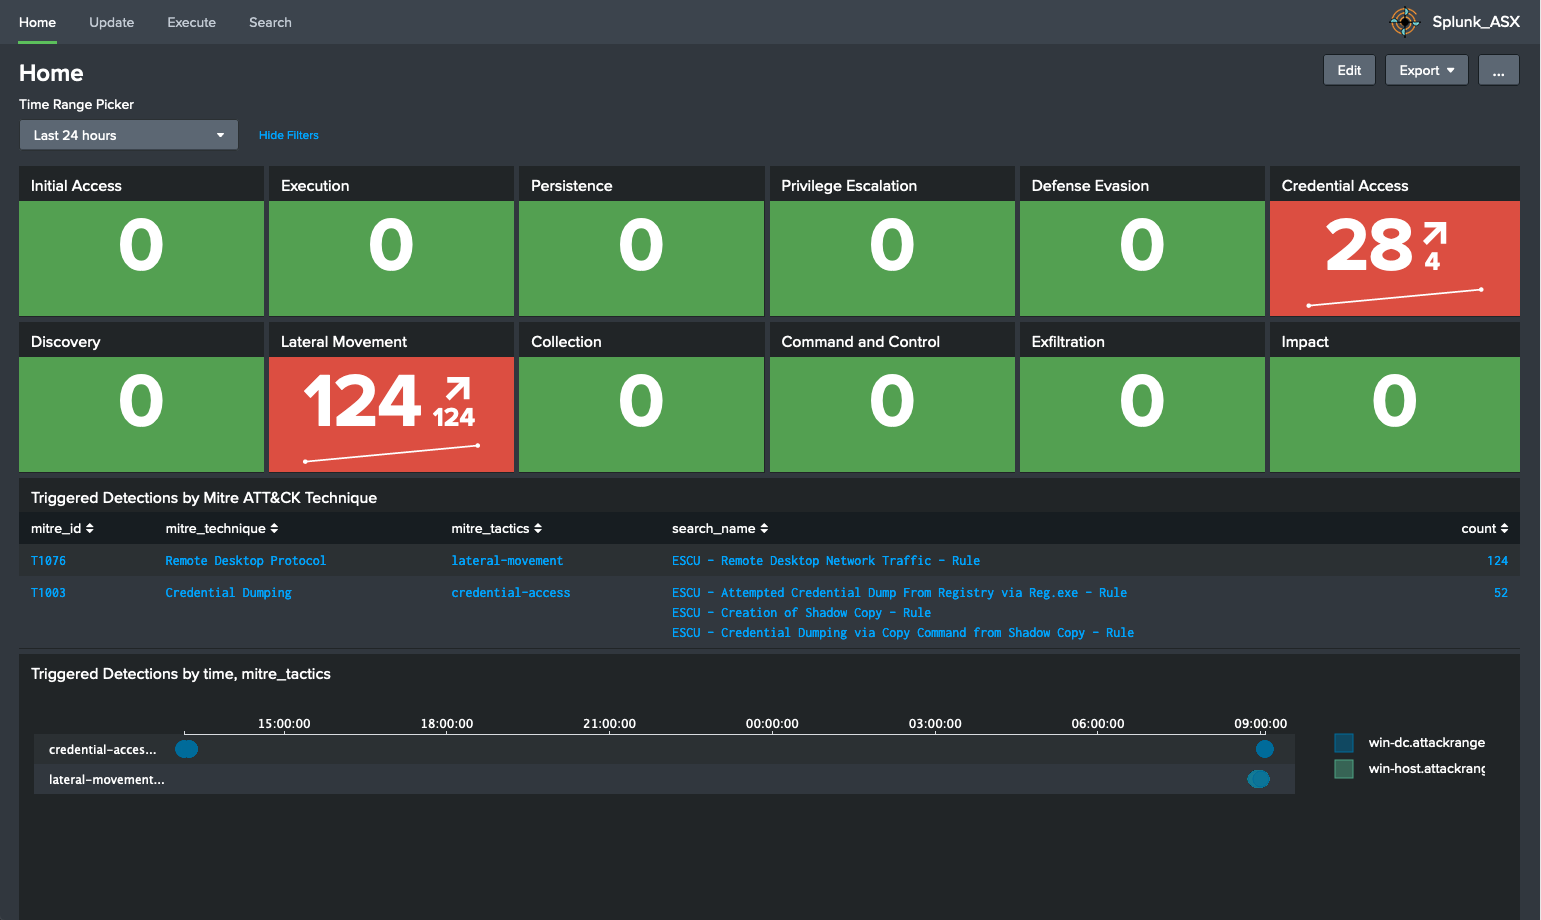Click the early credential-access timeline dot

coord(186,749)
